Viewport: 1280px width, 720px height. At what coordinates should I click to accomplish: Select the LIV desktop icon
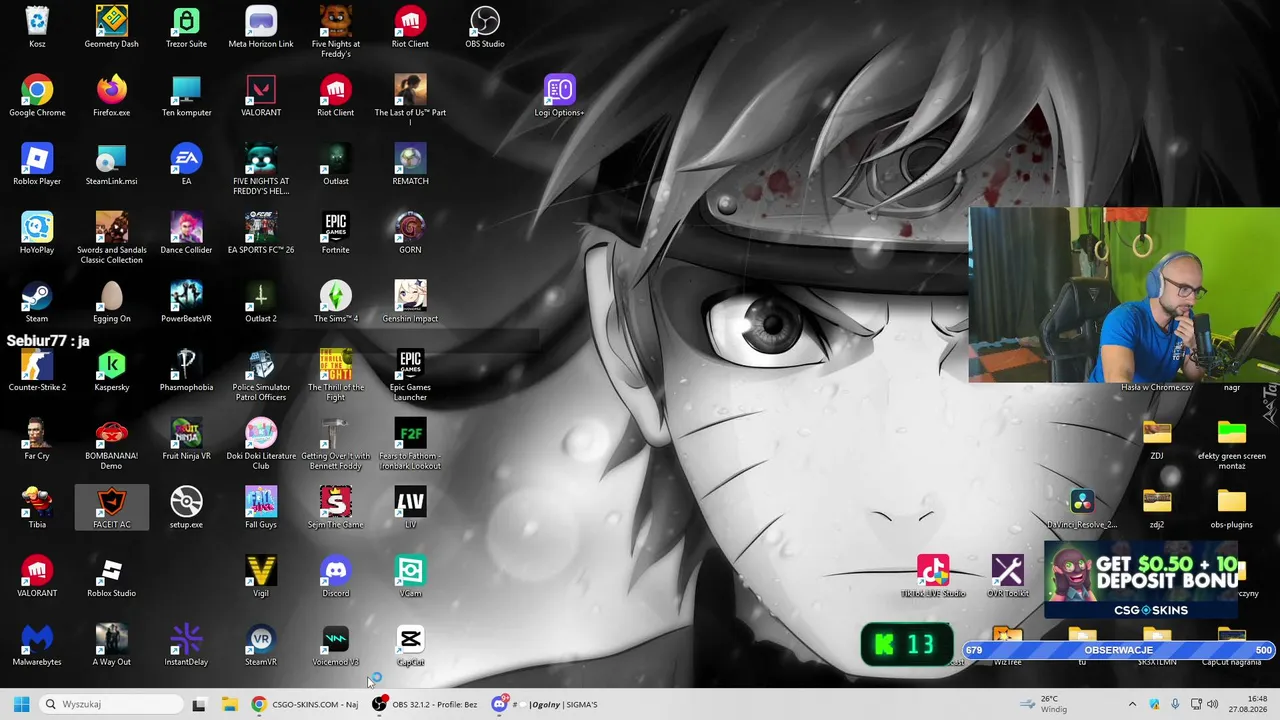click(410, 508)
